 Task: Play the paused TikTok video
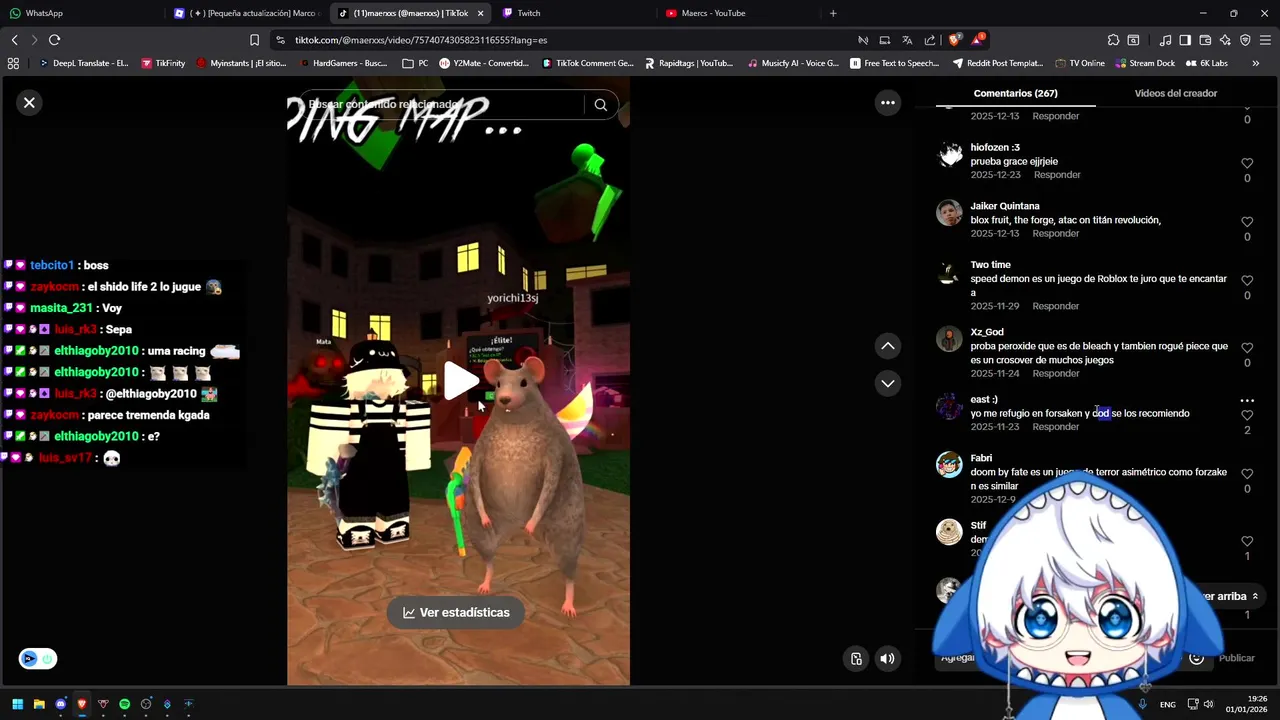tap(459, 381)
